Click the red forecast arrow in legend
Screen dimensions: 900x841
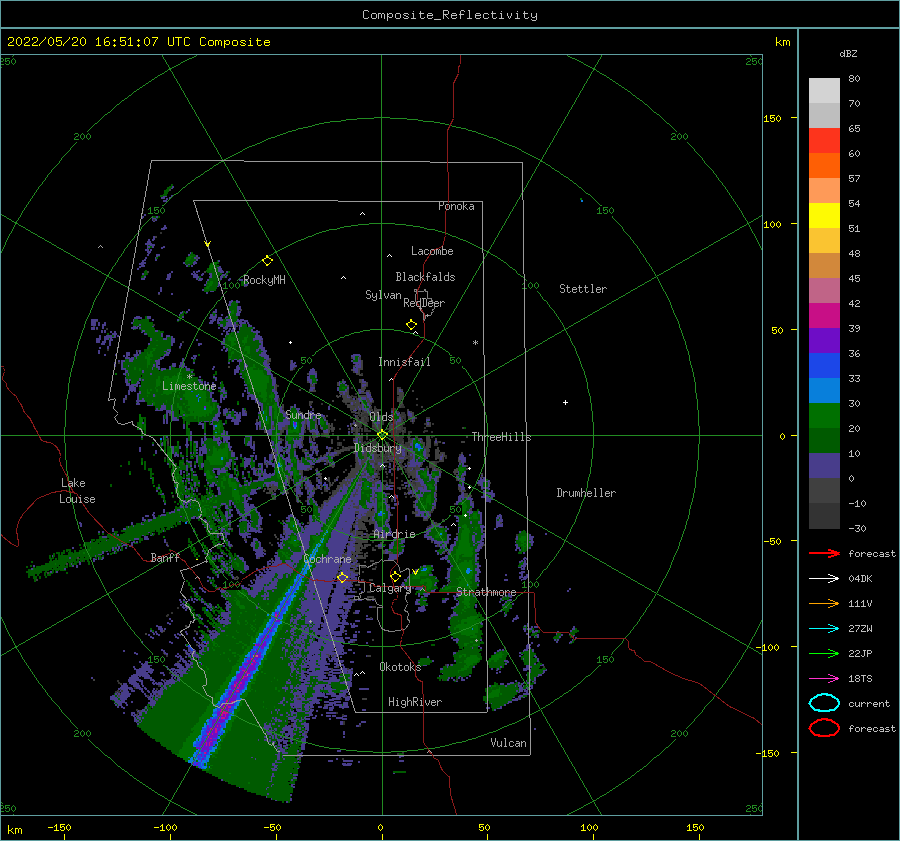pos(824,553)
